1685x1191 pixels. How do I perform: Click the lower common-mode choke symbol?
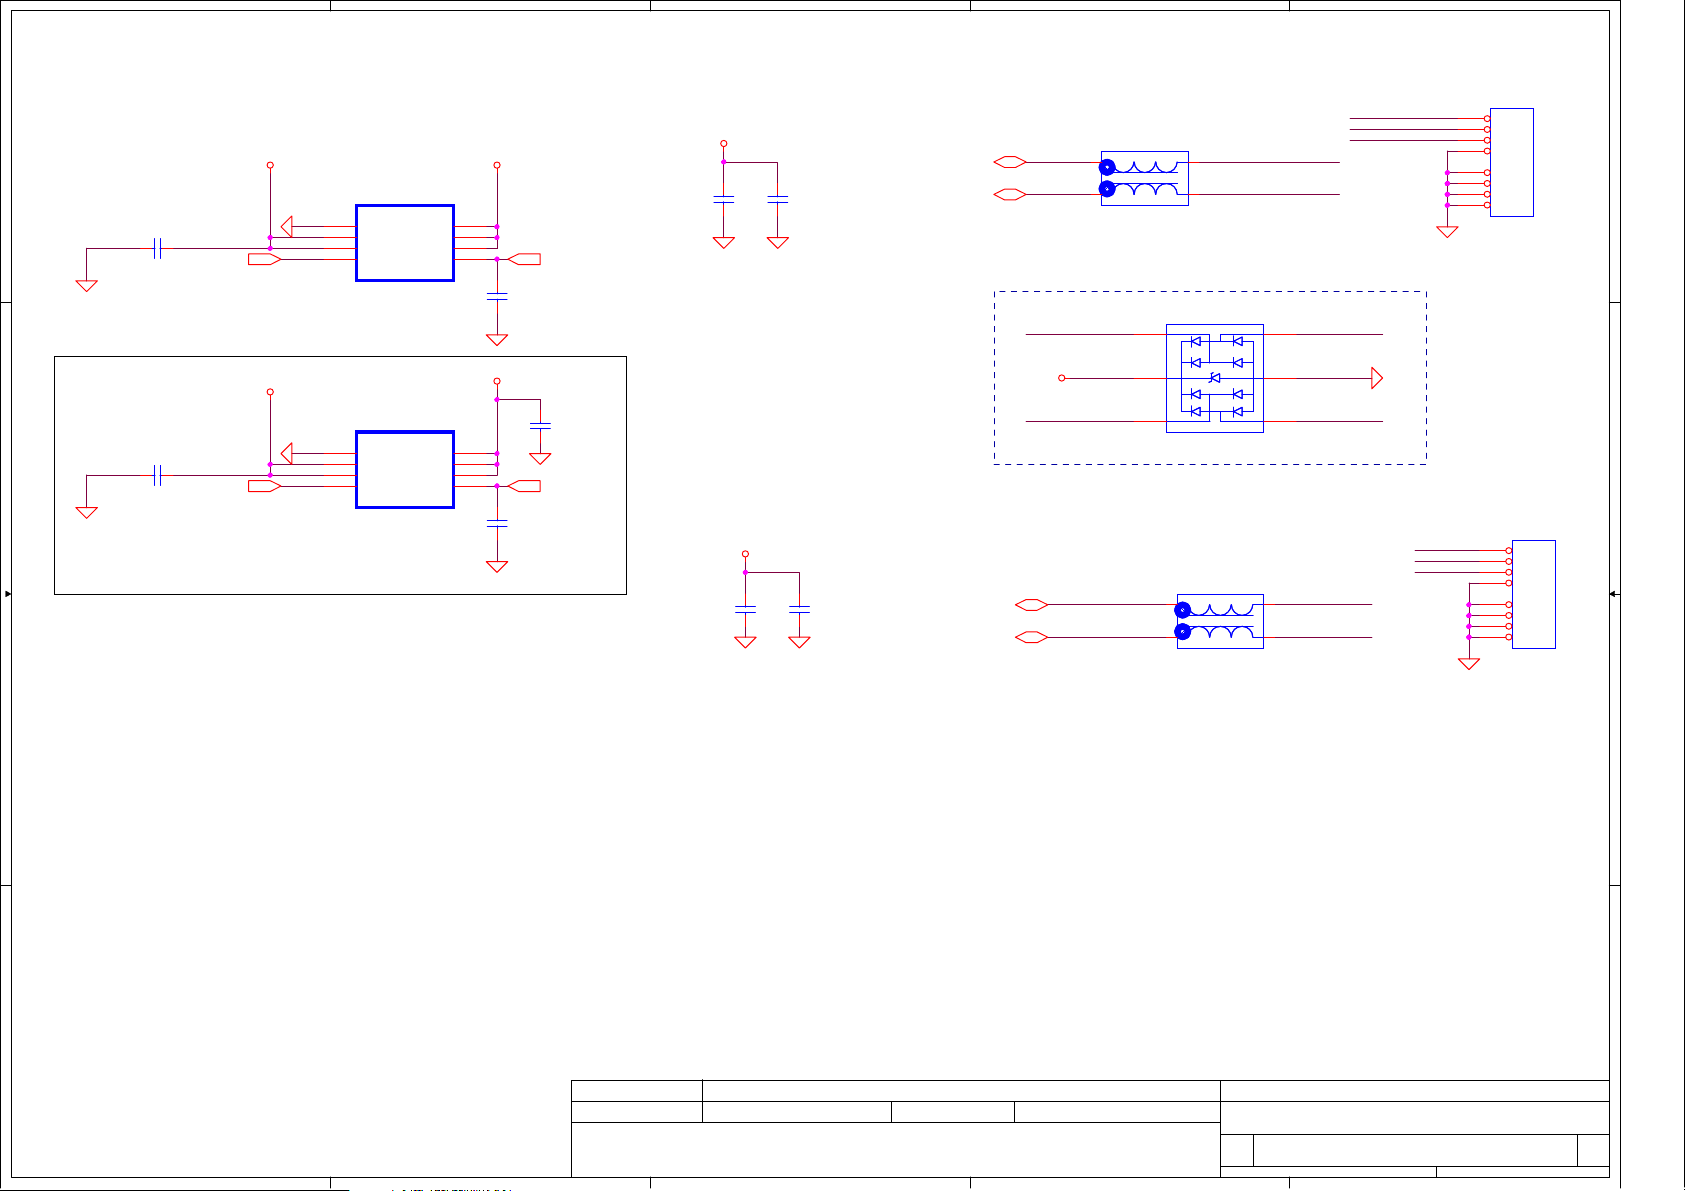[x=1220, y=621]
